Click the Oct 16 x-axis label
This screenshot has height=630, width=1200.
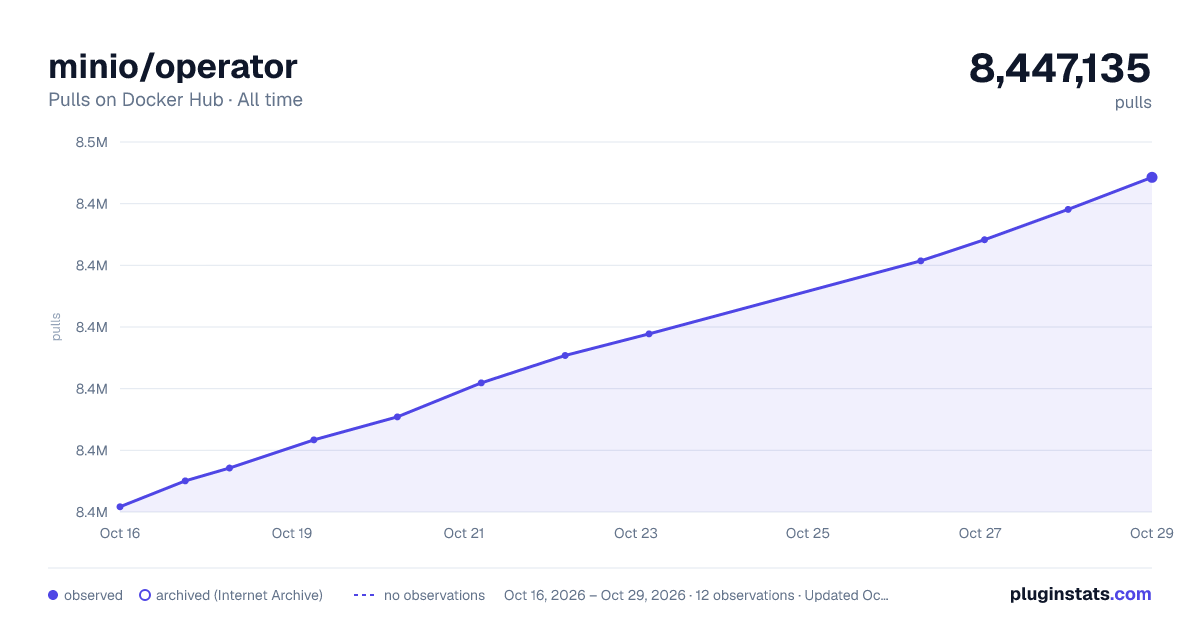pos(120,533)
